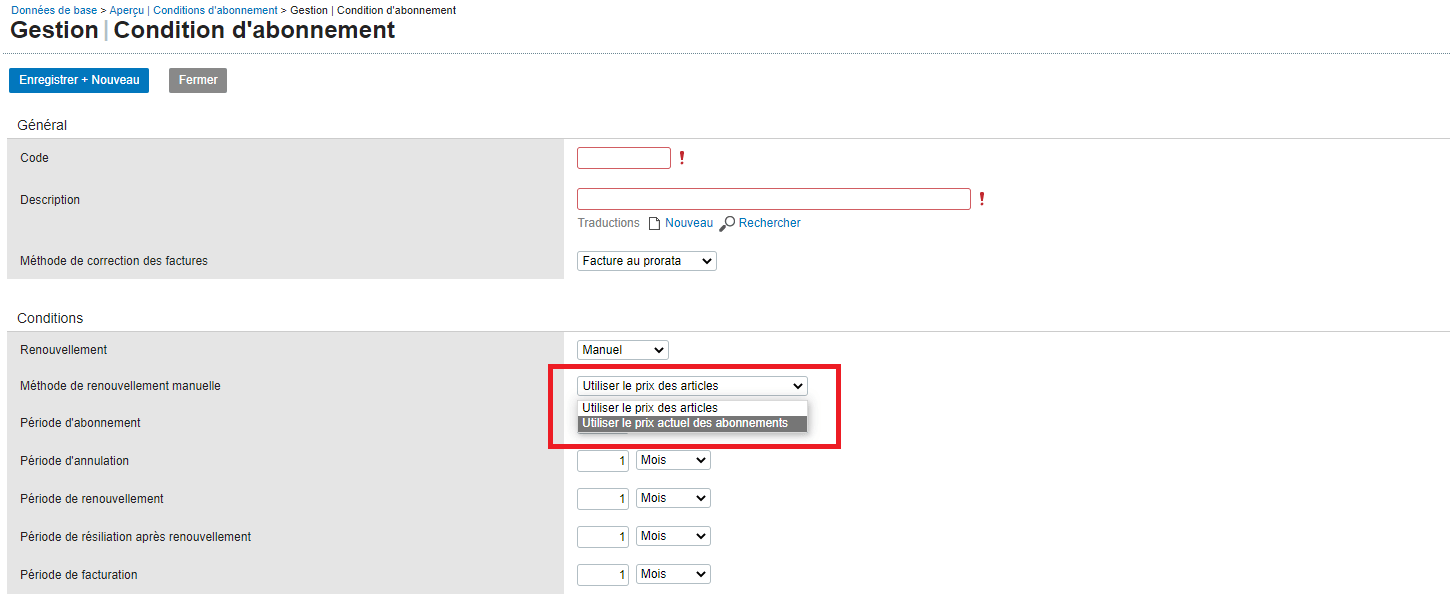Open the Renouvellement dropdown showing Manuel
Viewport: 1450px width, 613px height.
(x=623, y=350)
